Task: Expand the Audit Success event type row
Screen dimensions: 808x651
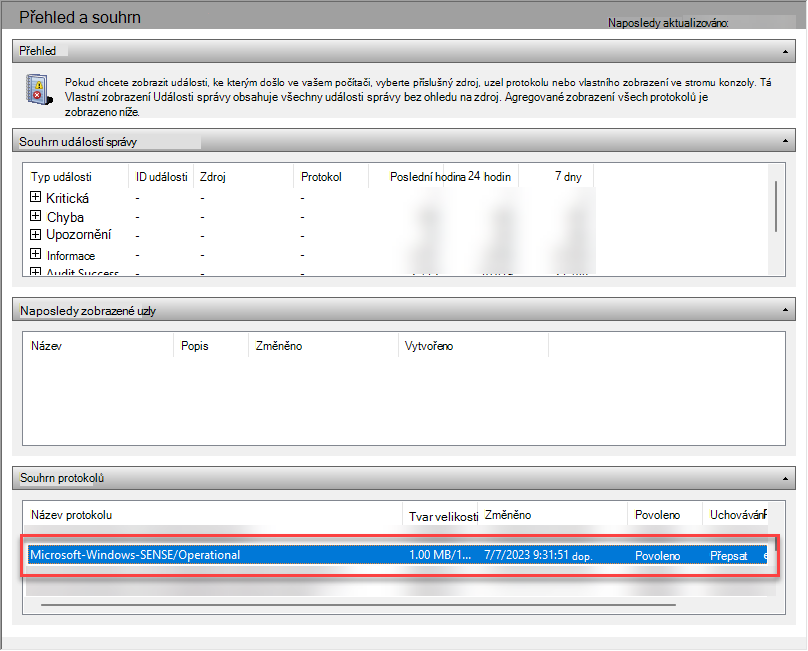Action: click(x=35, y=271)
